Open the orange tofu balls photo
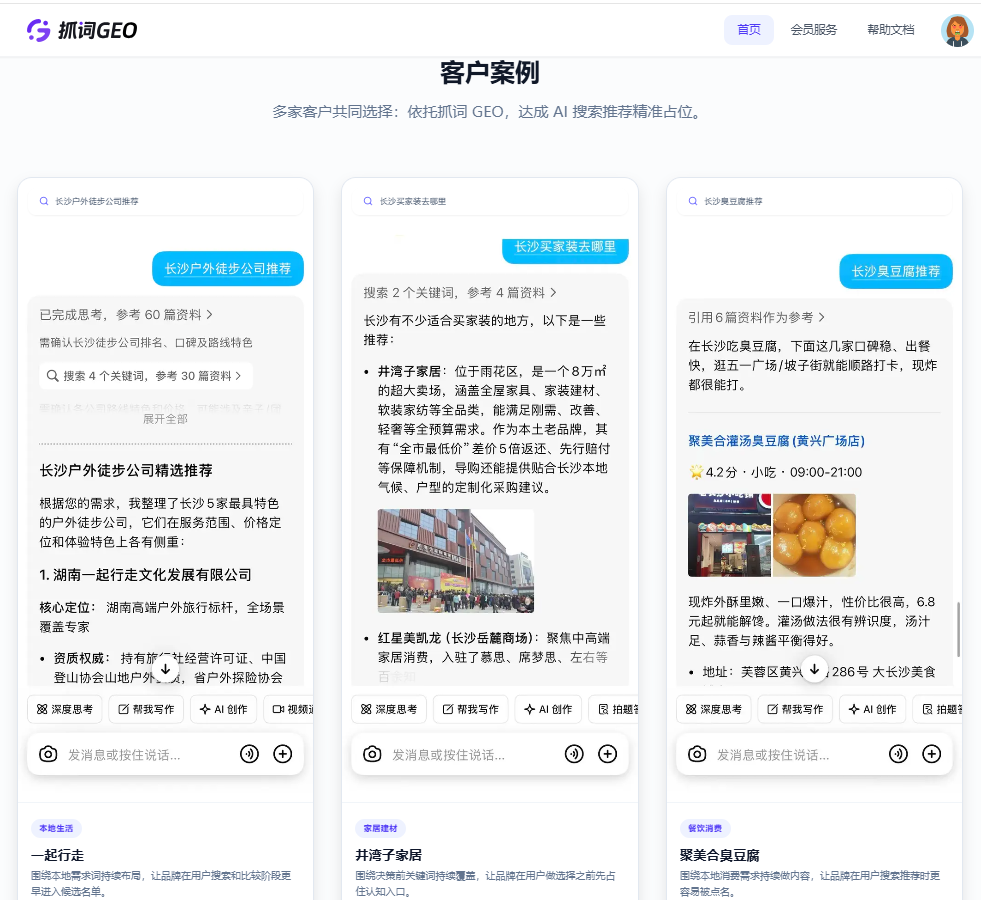 [x=815, y=535]
